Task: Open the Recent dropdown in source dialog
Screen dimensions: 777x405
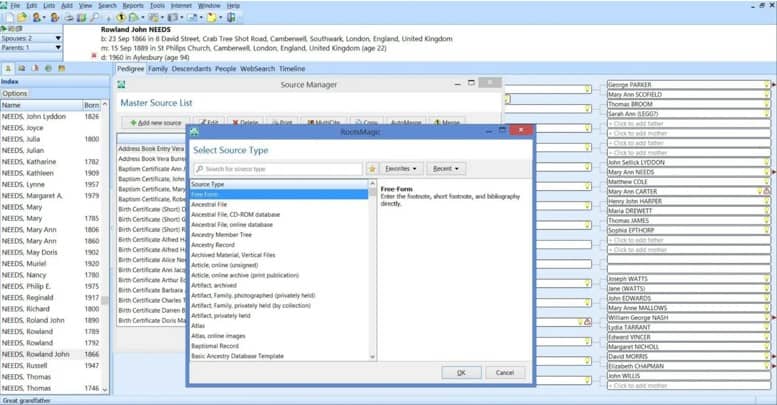Action: point(446,169)
